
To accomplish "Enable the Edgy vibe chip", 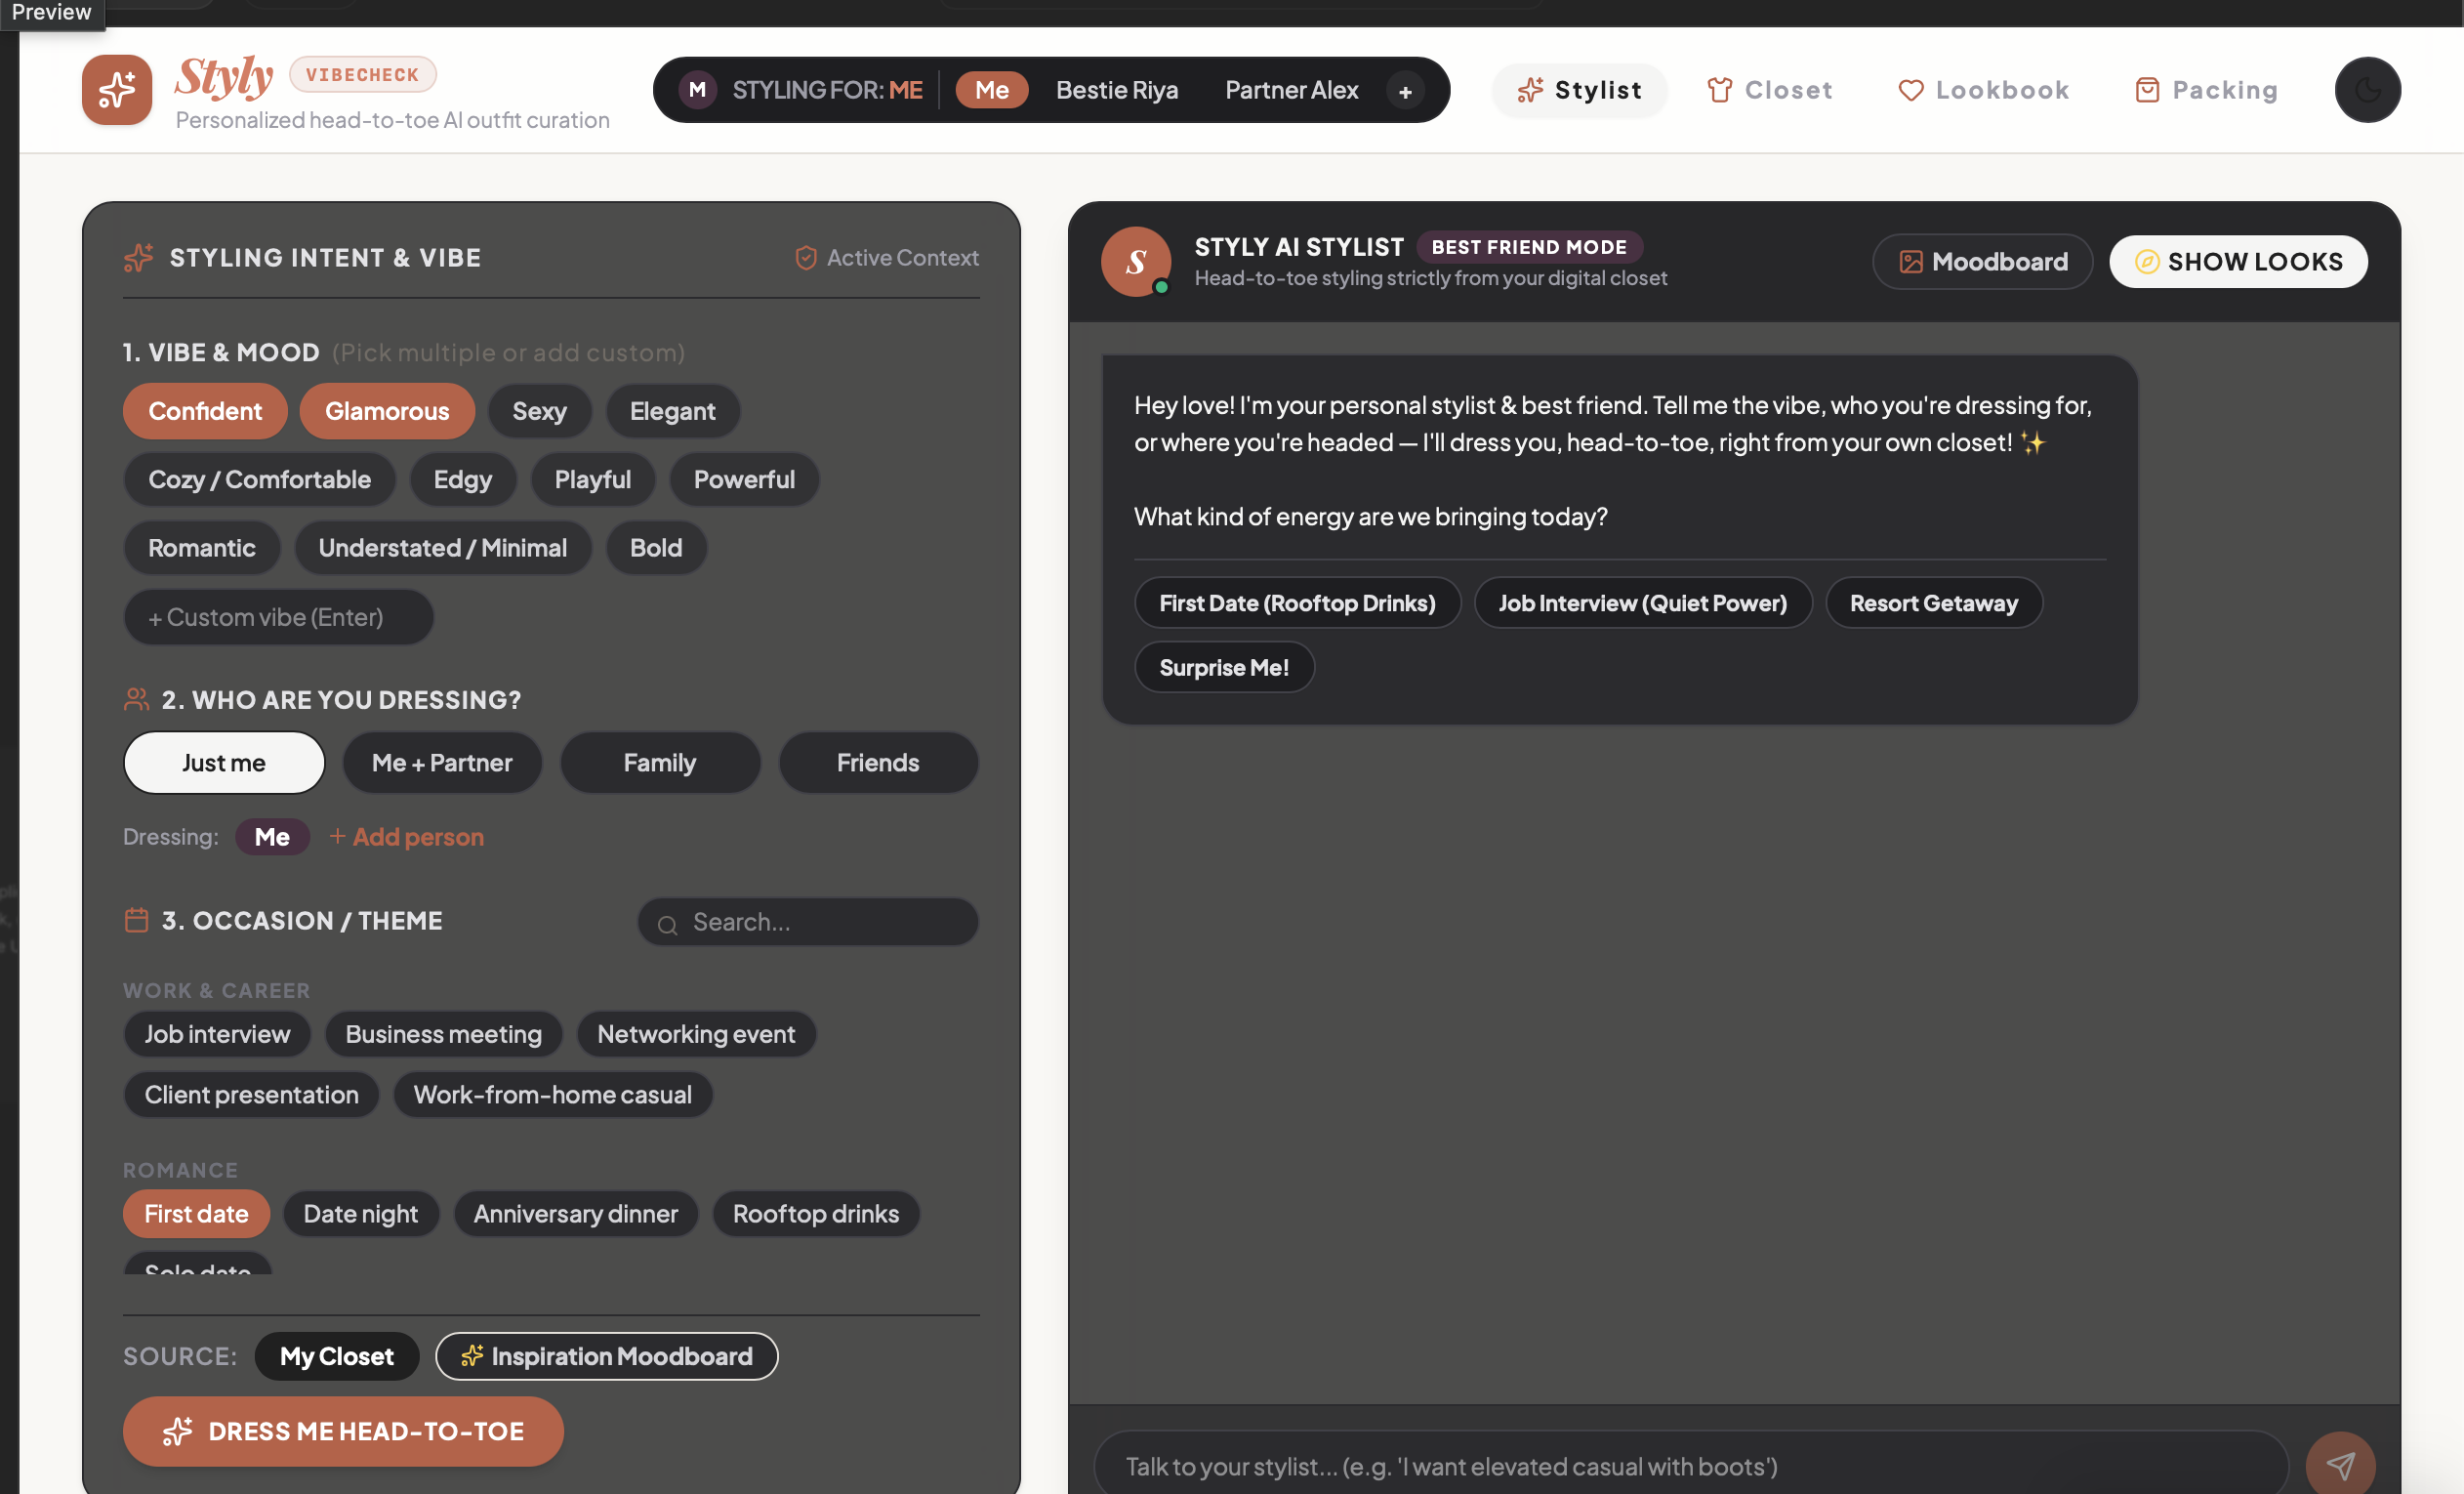I will 462,479.
